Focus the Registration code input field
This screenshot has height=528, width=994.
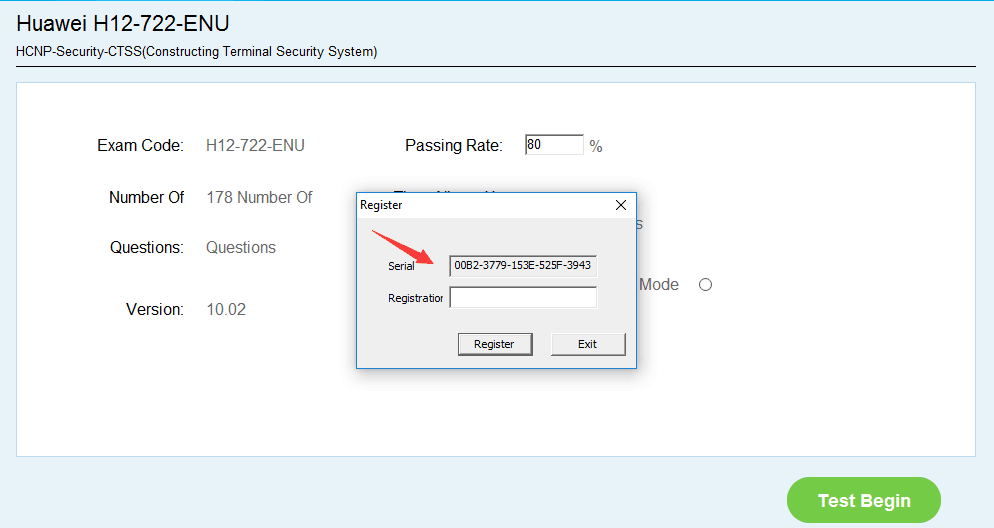tap(523, 297)
